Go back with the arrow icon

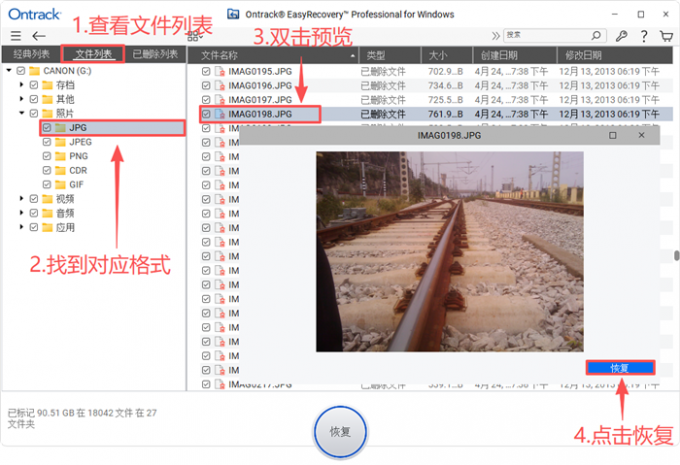39,36
